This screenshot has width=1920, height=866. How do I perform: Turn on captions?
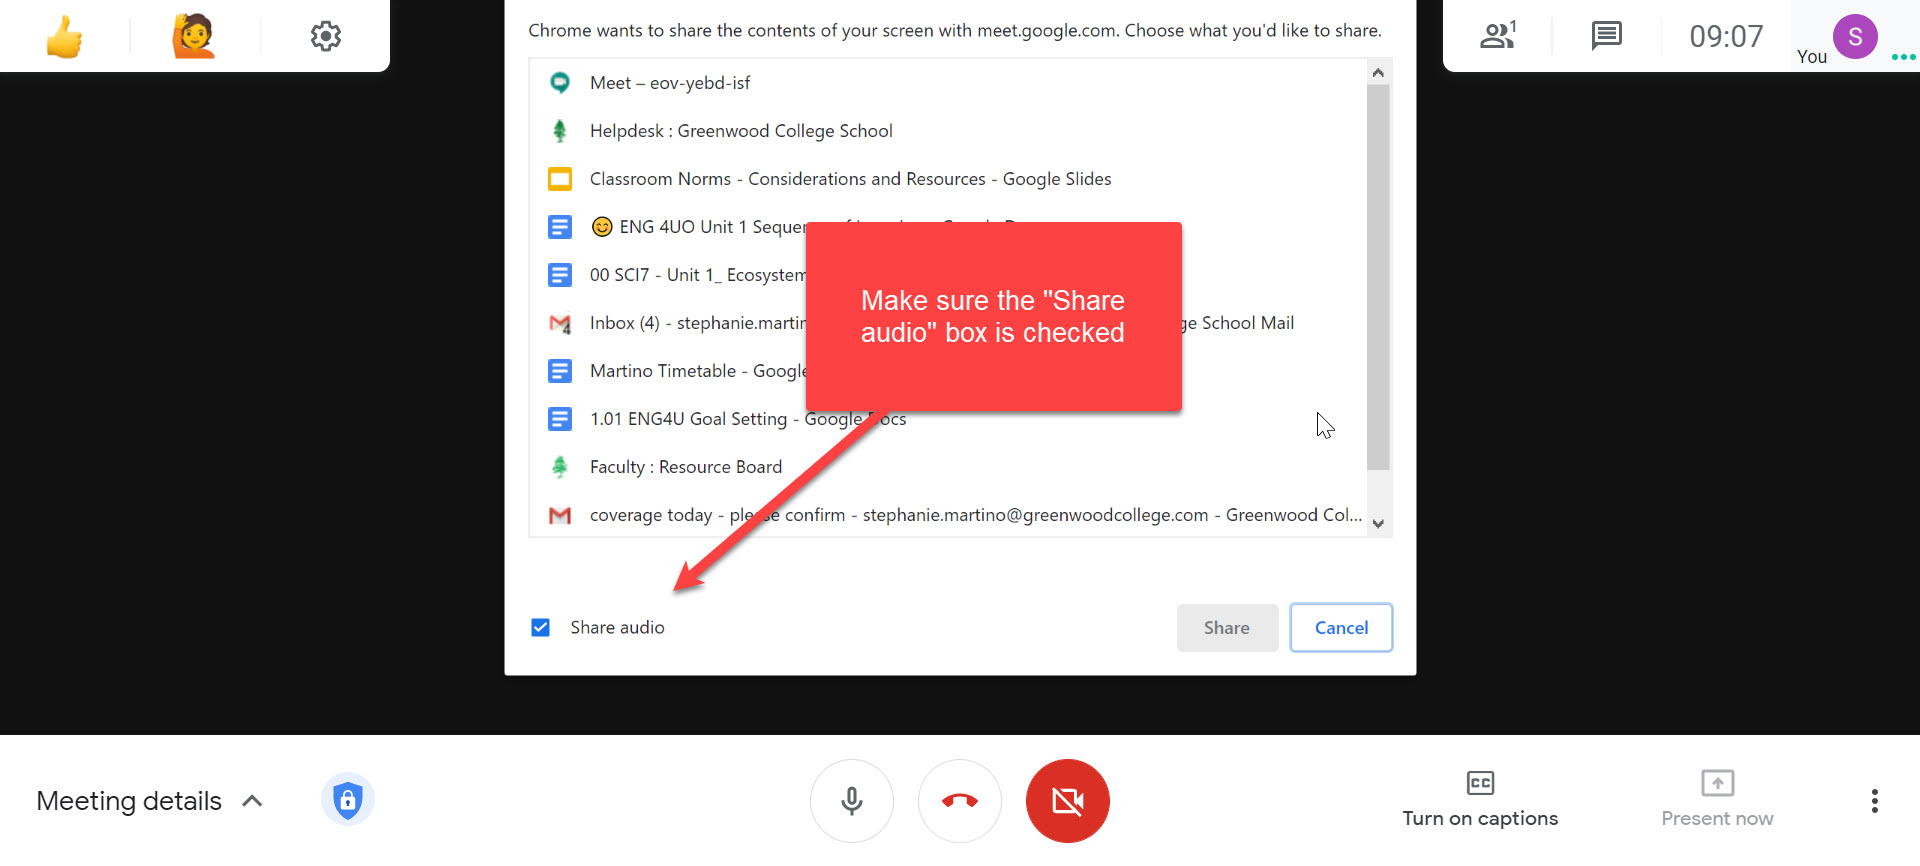point(1480,800)
